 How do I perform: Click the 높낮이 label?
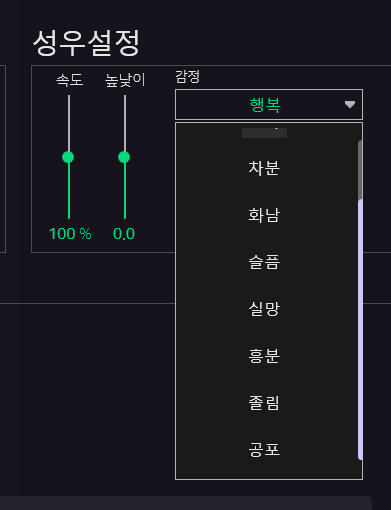[x=125, y=80]
